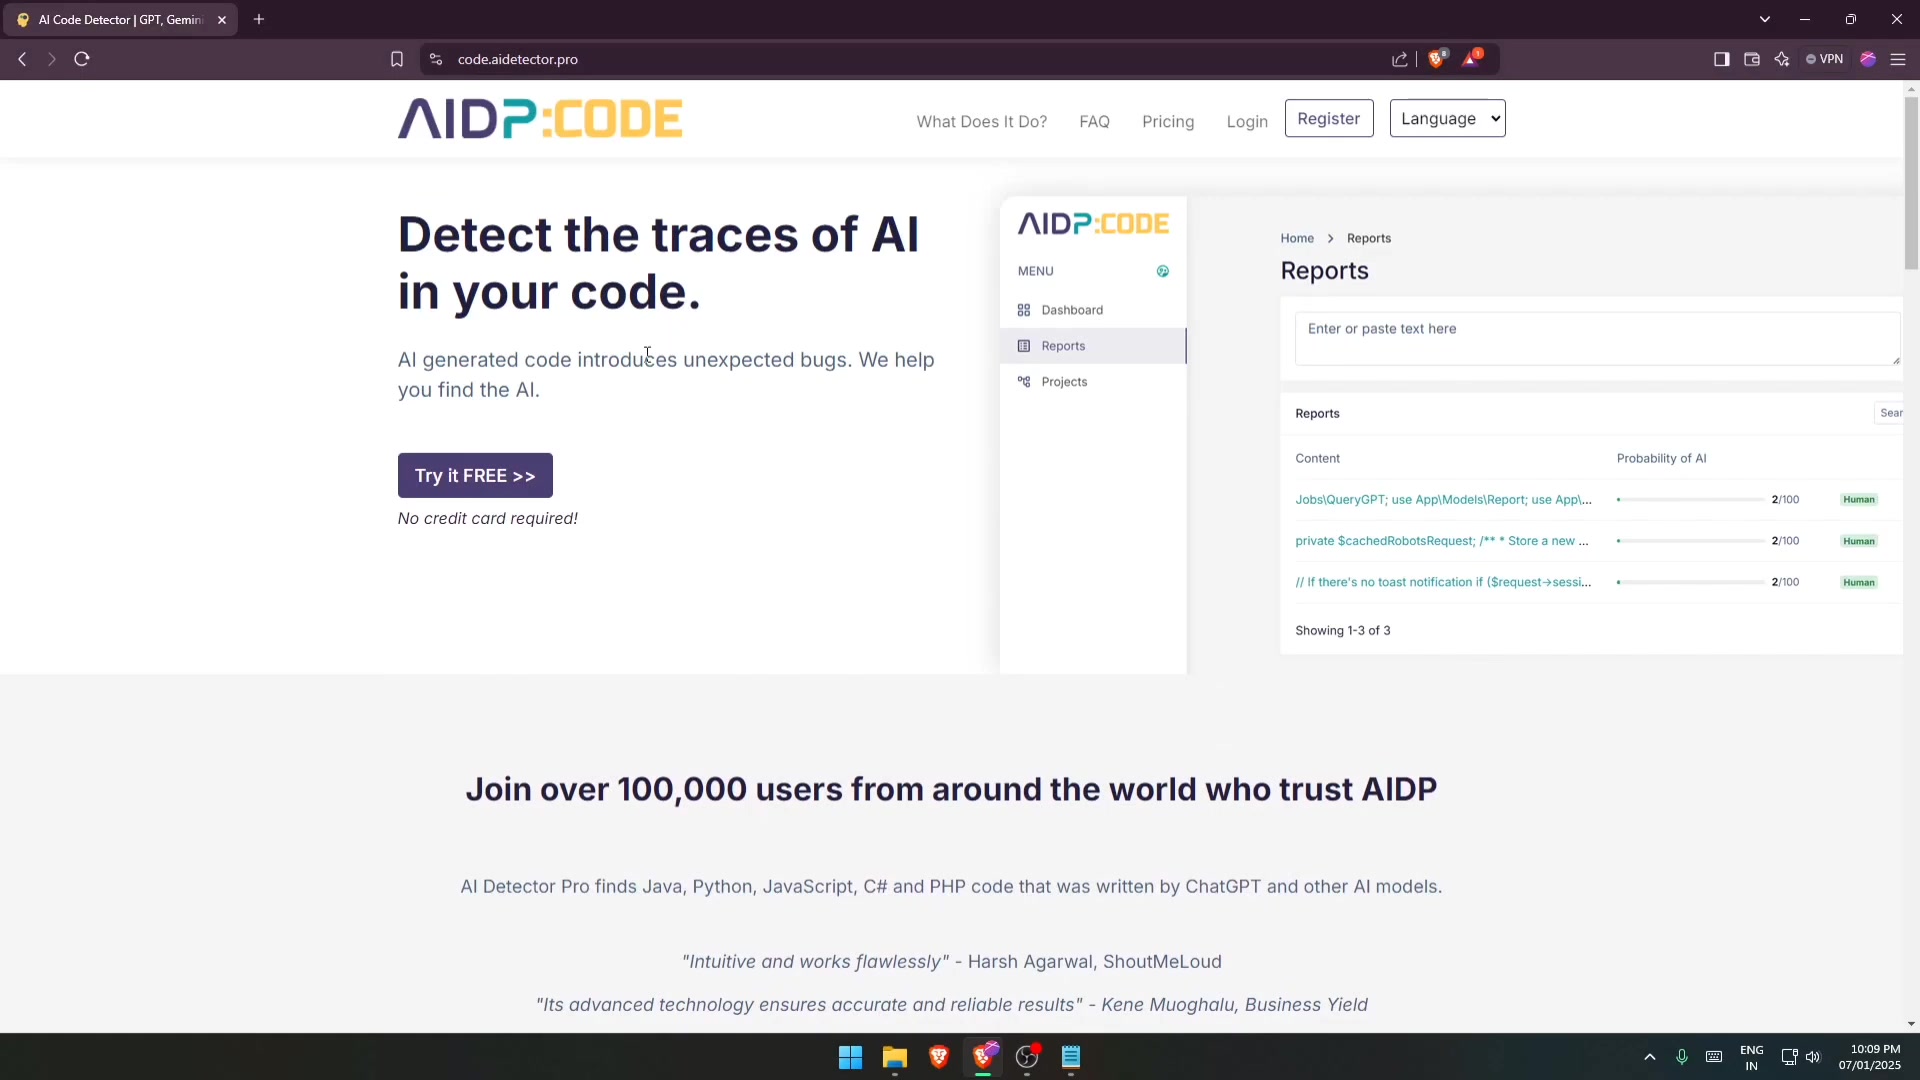Close the AI Code Detector tab
This screenshot has height=1080, width=1920.
tap(222, 20)
